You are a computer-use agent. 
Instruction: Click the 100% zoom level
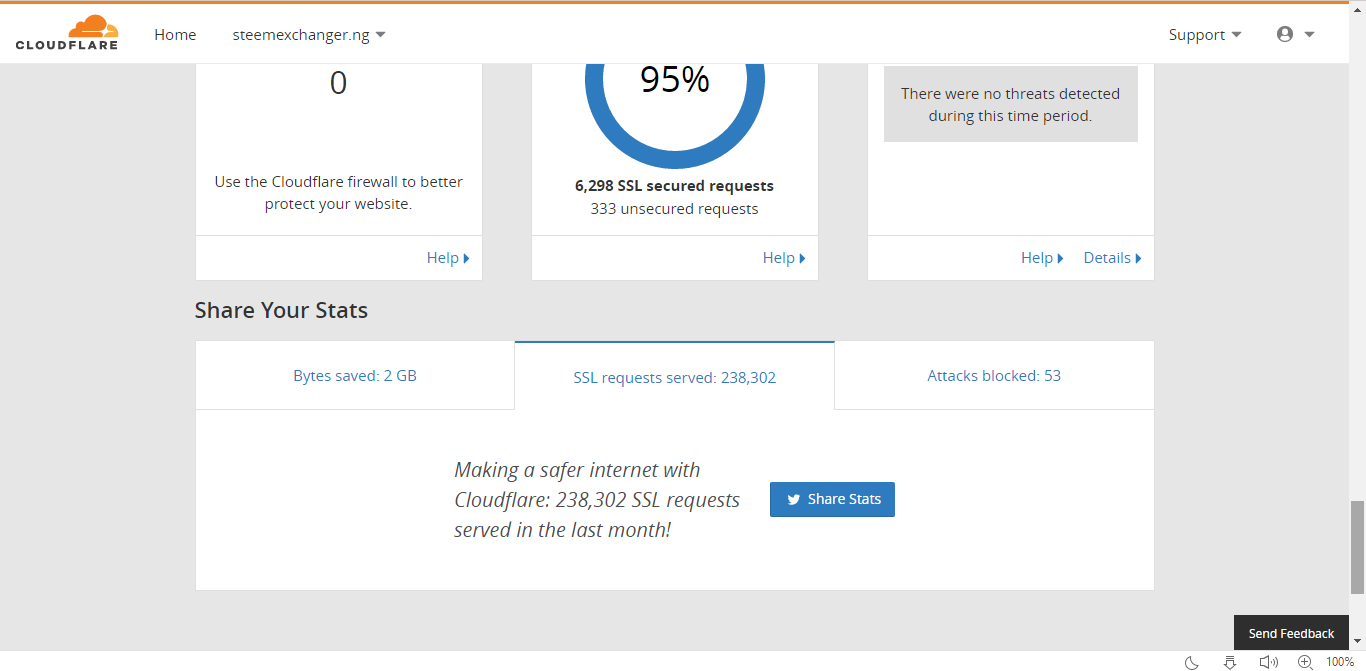tap(1340, 662)
